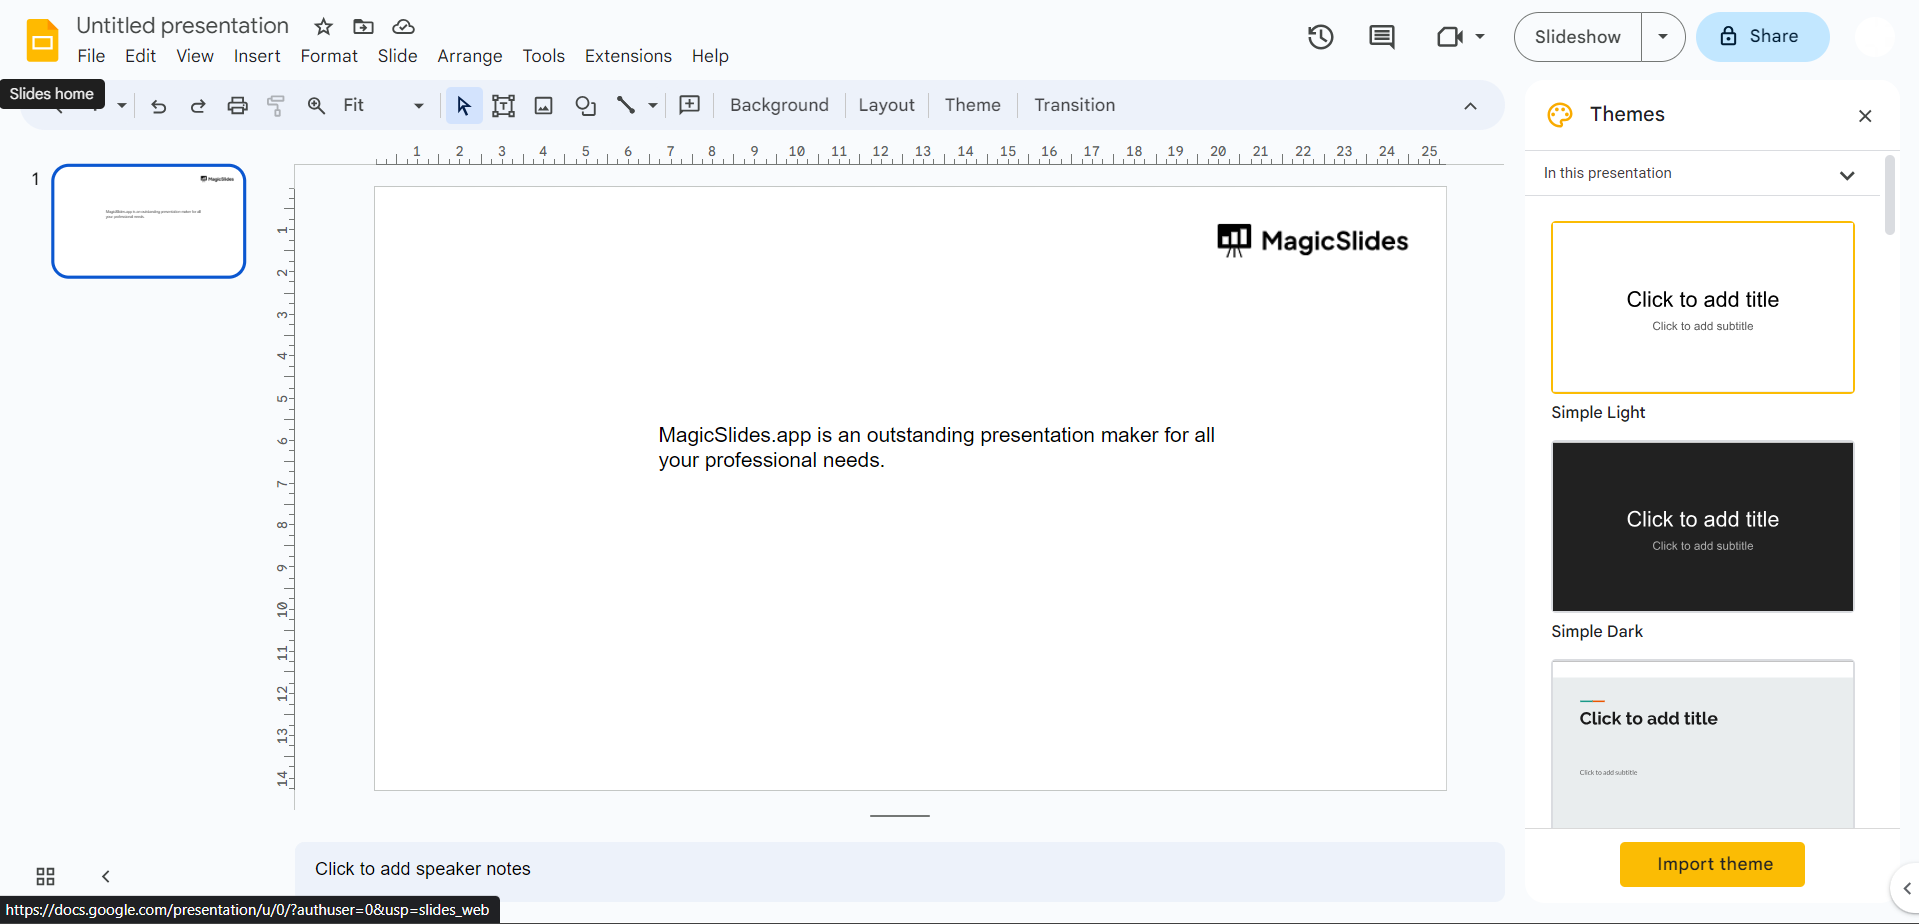Open the In this presentation dropdown
This screenshot has width=1919, height=924.
point(1847,174)
